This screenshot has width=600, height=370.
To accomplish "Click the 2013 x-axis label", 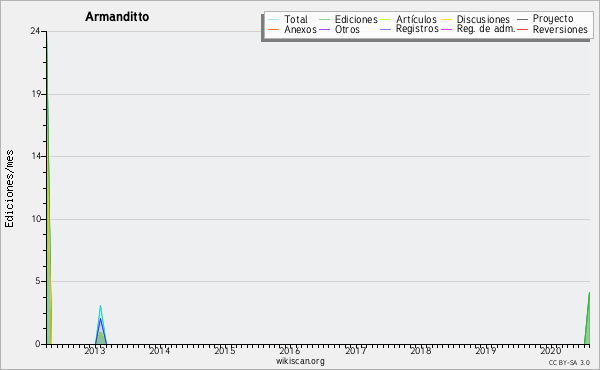I will click(x=95, y=351).
